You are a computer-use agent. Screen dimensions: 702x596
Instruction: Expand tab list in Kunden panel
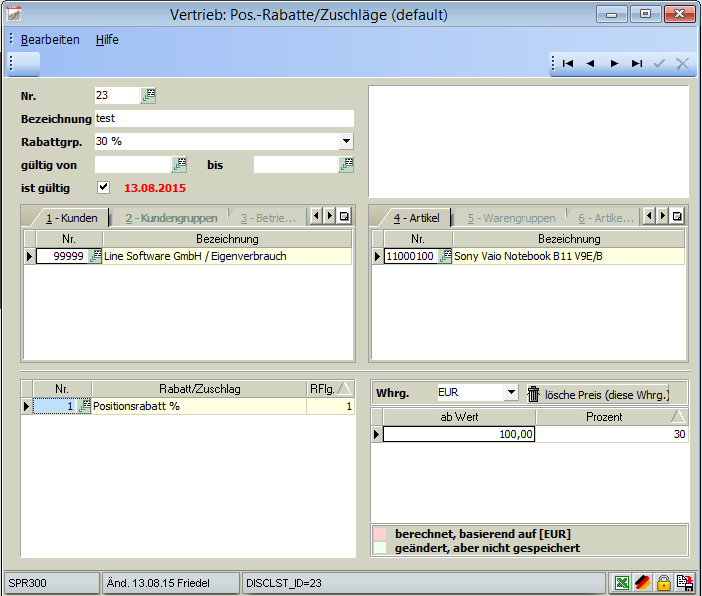pyautogui.click(x=343, y=216)
